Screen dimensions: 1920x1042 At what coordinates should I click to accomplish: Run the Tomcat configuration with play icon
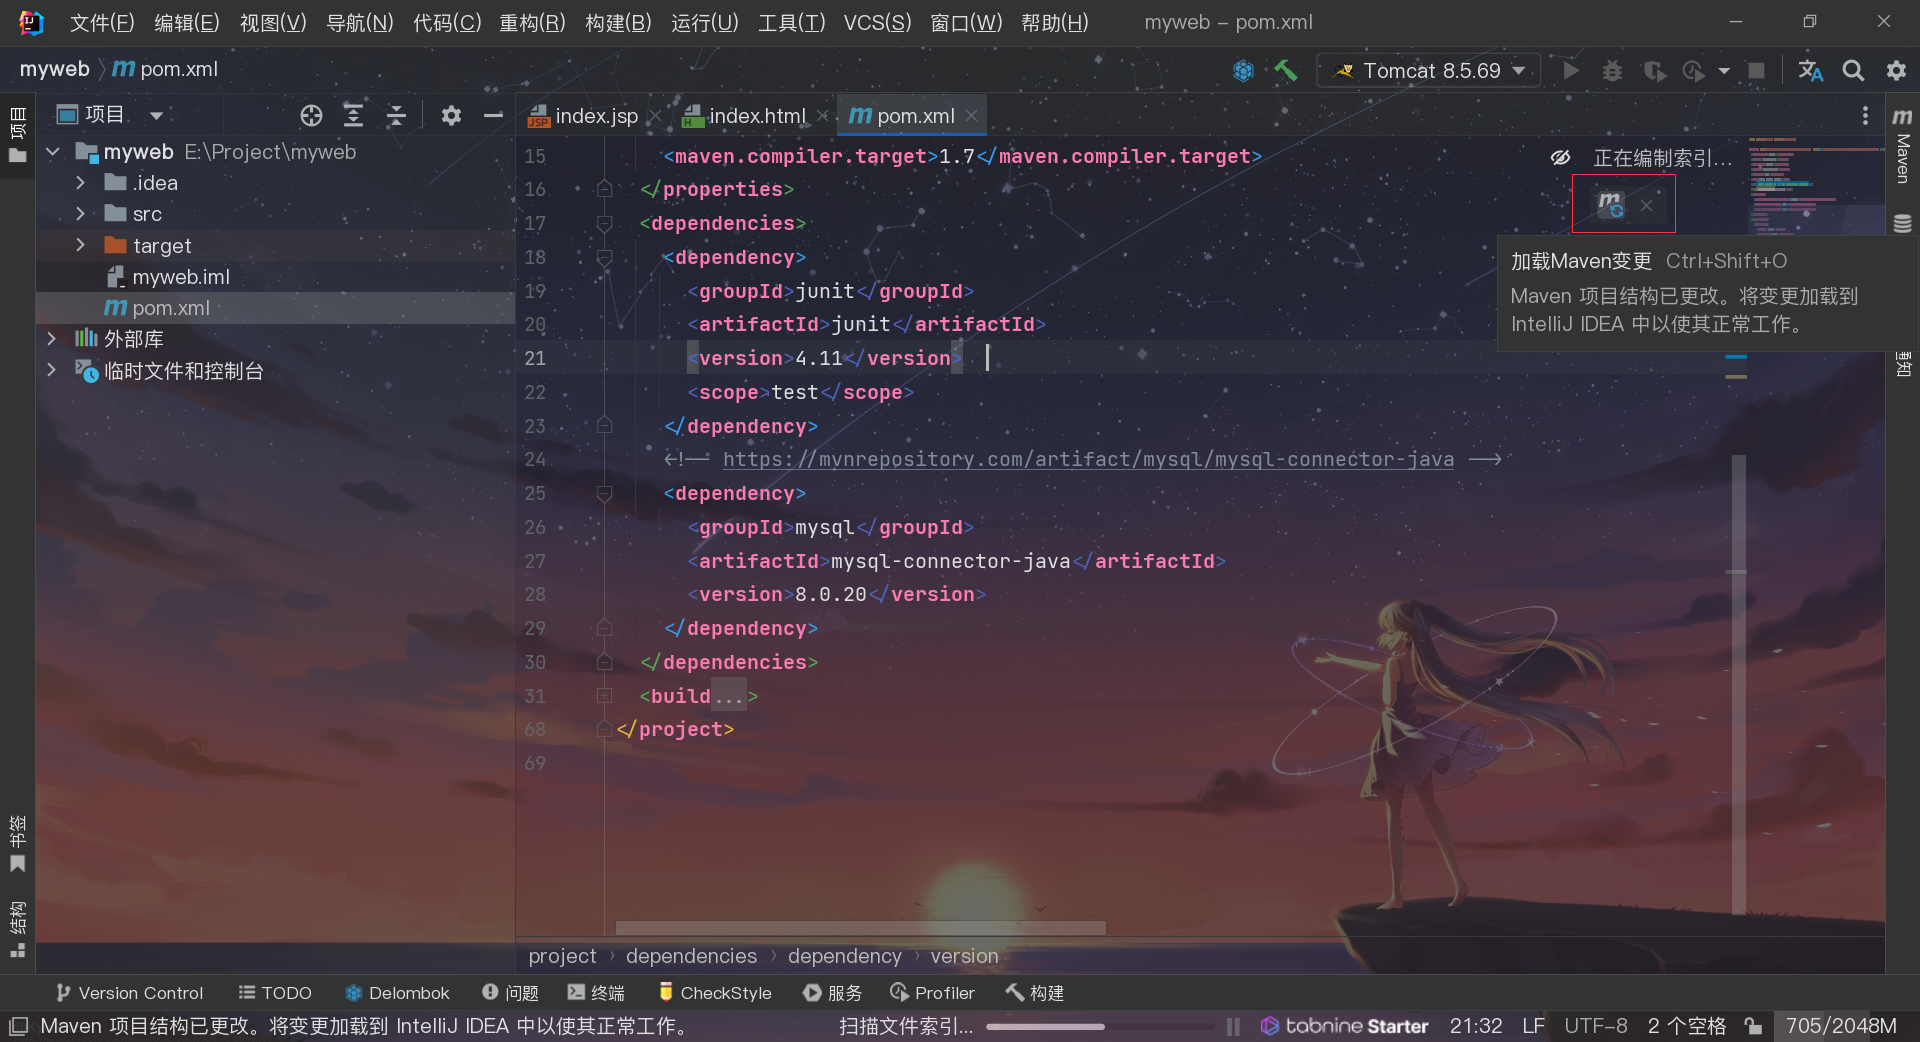point(1571,71)
